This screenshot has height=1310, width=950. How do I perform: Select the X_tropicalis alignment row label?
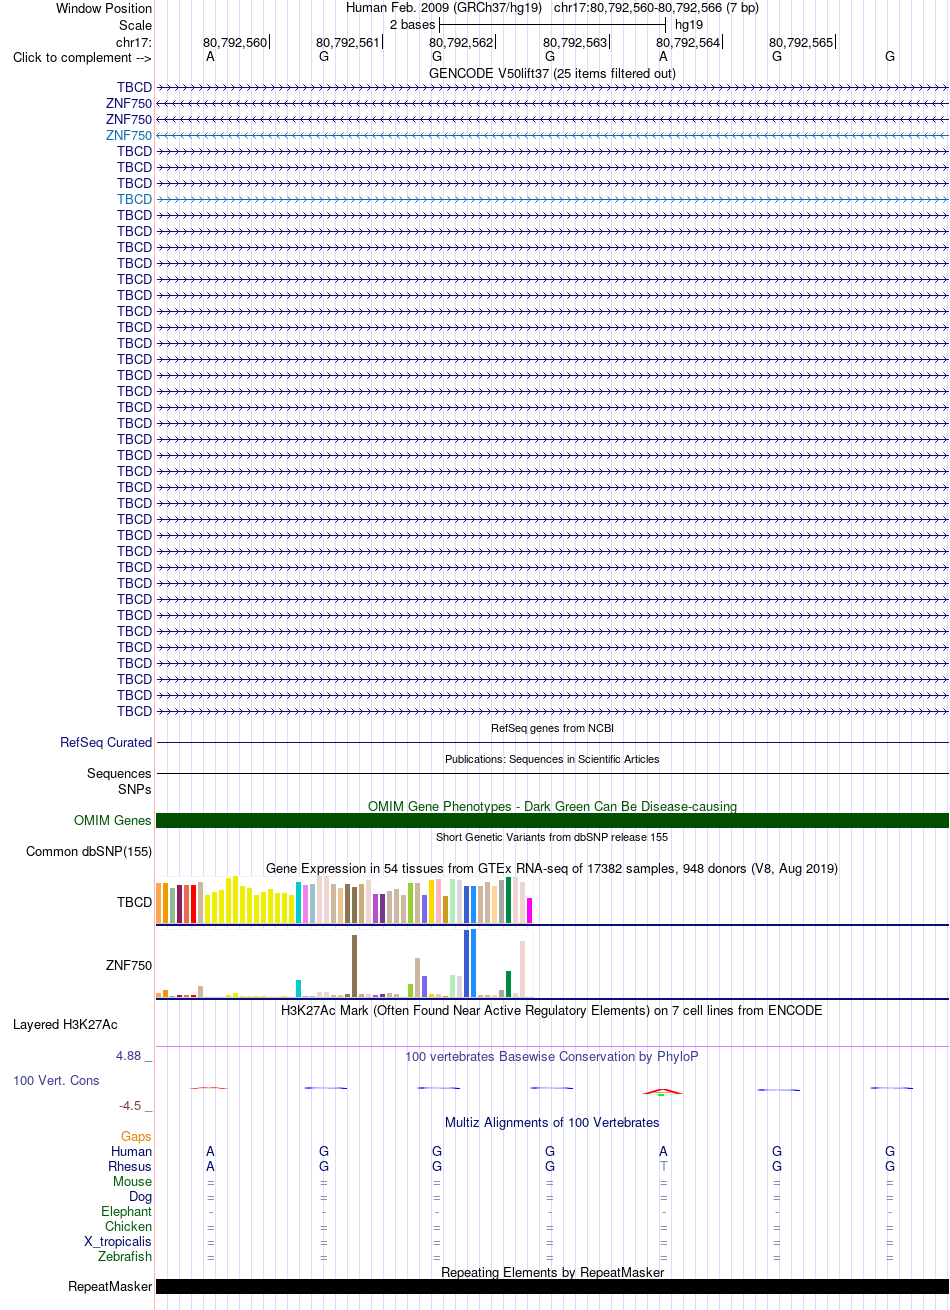pos(118,1242)
